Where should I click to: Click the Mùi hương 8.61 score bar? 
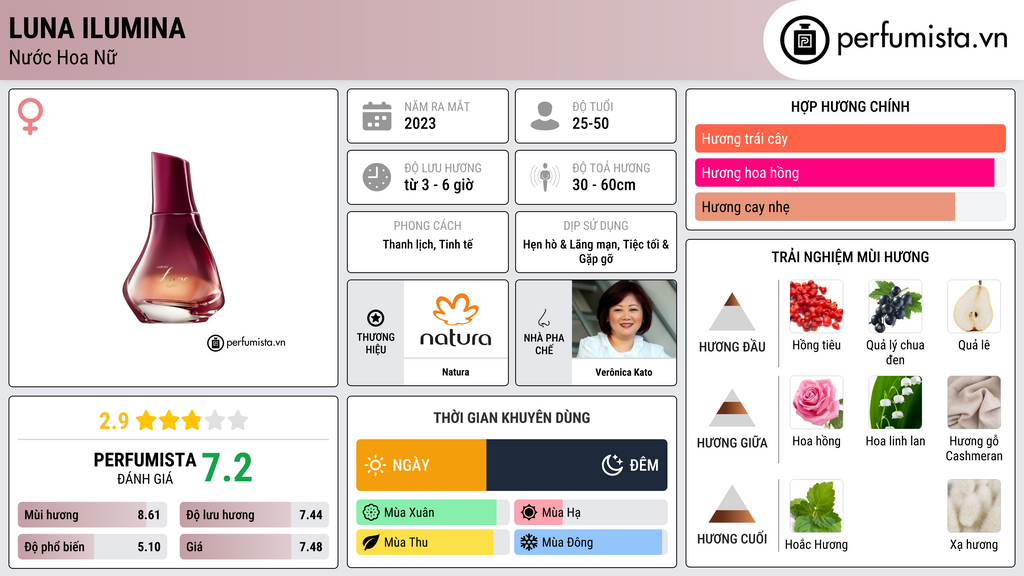(92, 515)
